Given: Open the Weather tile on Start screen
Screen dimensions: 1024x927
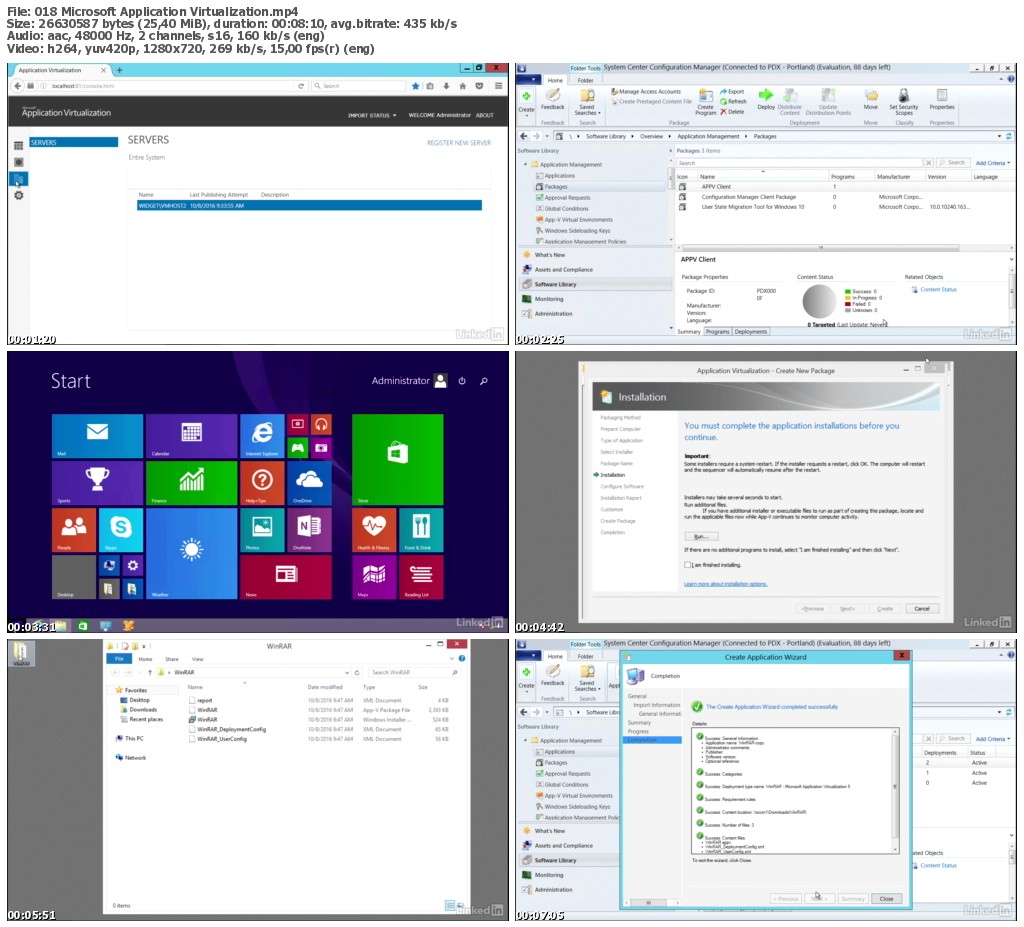Looking at the screenshot, I should tap(191, 553).
